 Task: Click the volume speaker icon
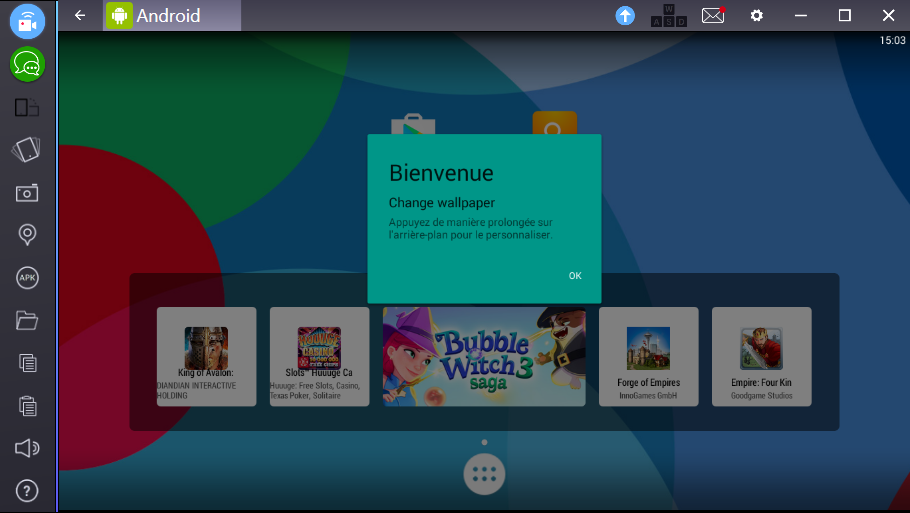[27, 448]
